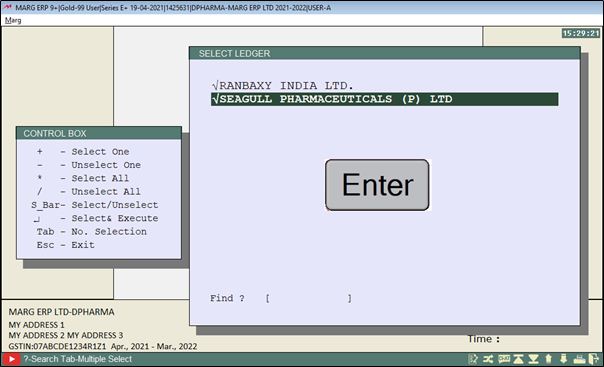Screen dimensions: 604x367
Task: Click the 'S_Bar- Select/Unselect' line
Action: point(94,205)
